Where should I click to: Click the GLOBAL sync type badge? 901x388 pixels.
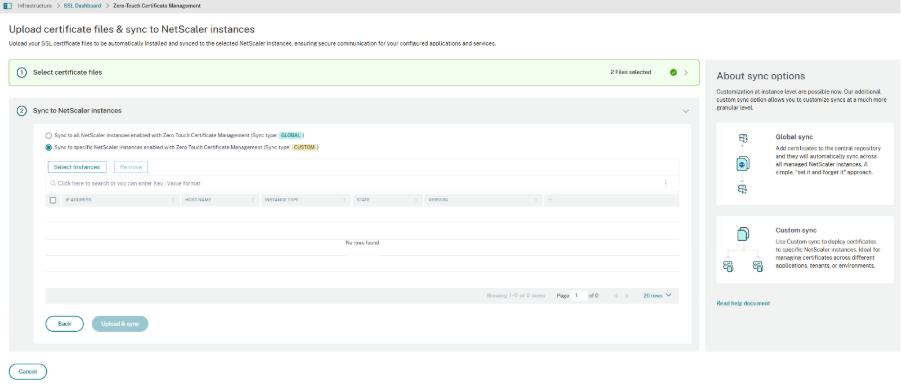291,136
